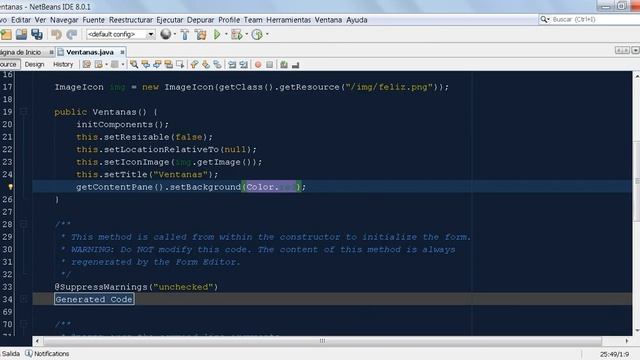Open the Herramientas menu
The image size is (640, 360).
pos(288,20)
